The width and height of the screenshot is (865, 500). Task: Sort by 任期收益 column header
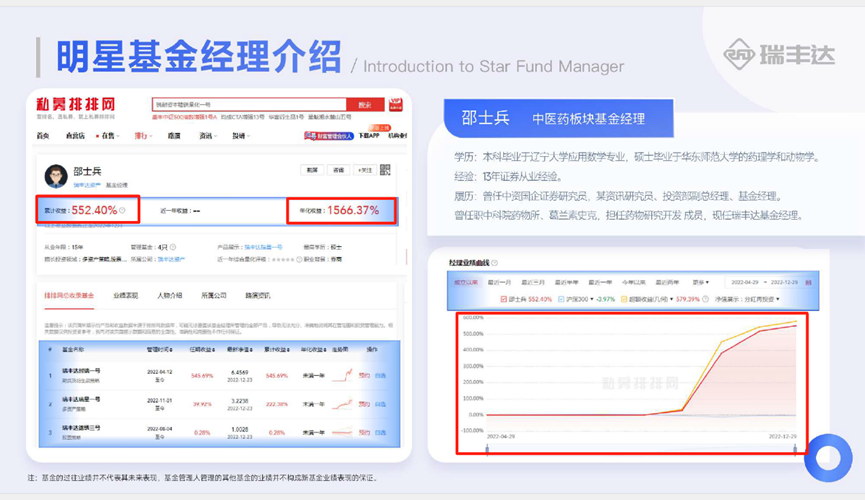point(202,349)
